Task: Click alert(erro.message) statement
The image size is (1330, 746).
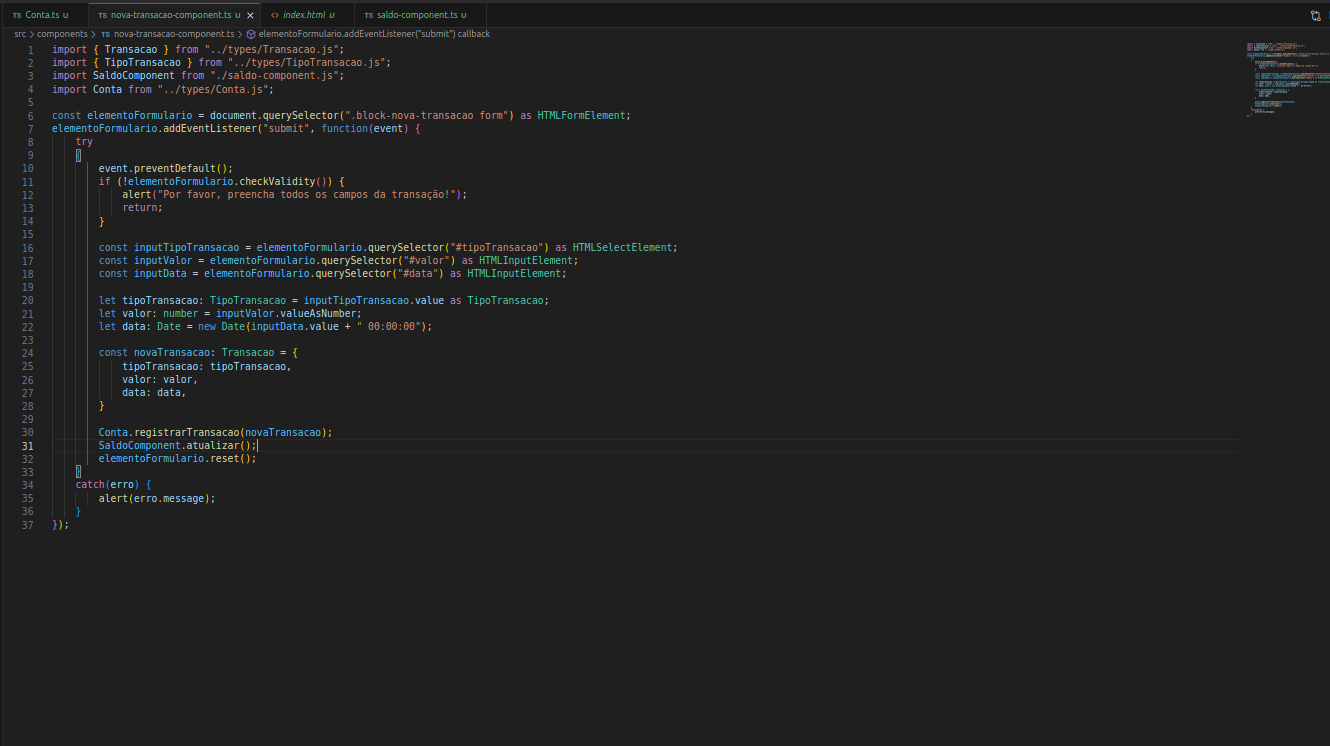Action: point(157,497)
